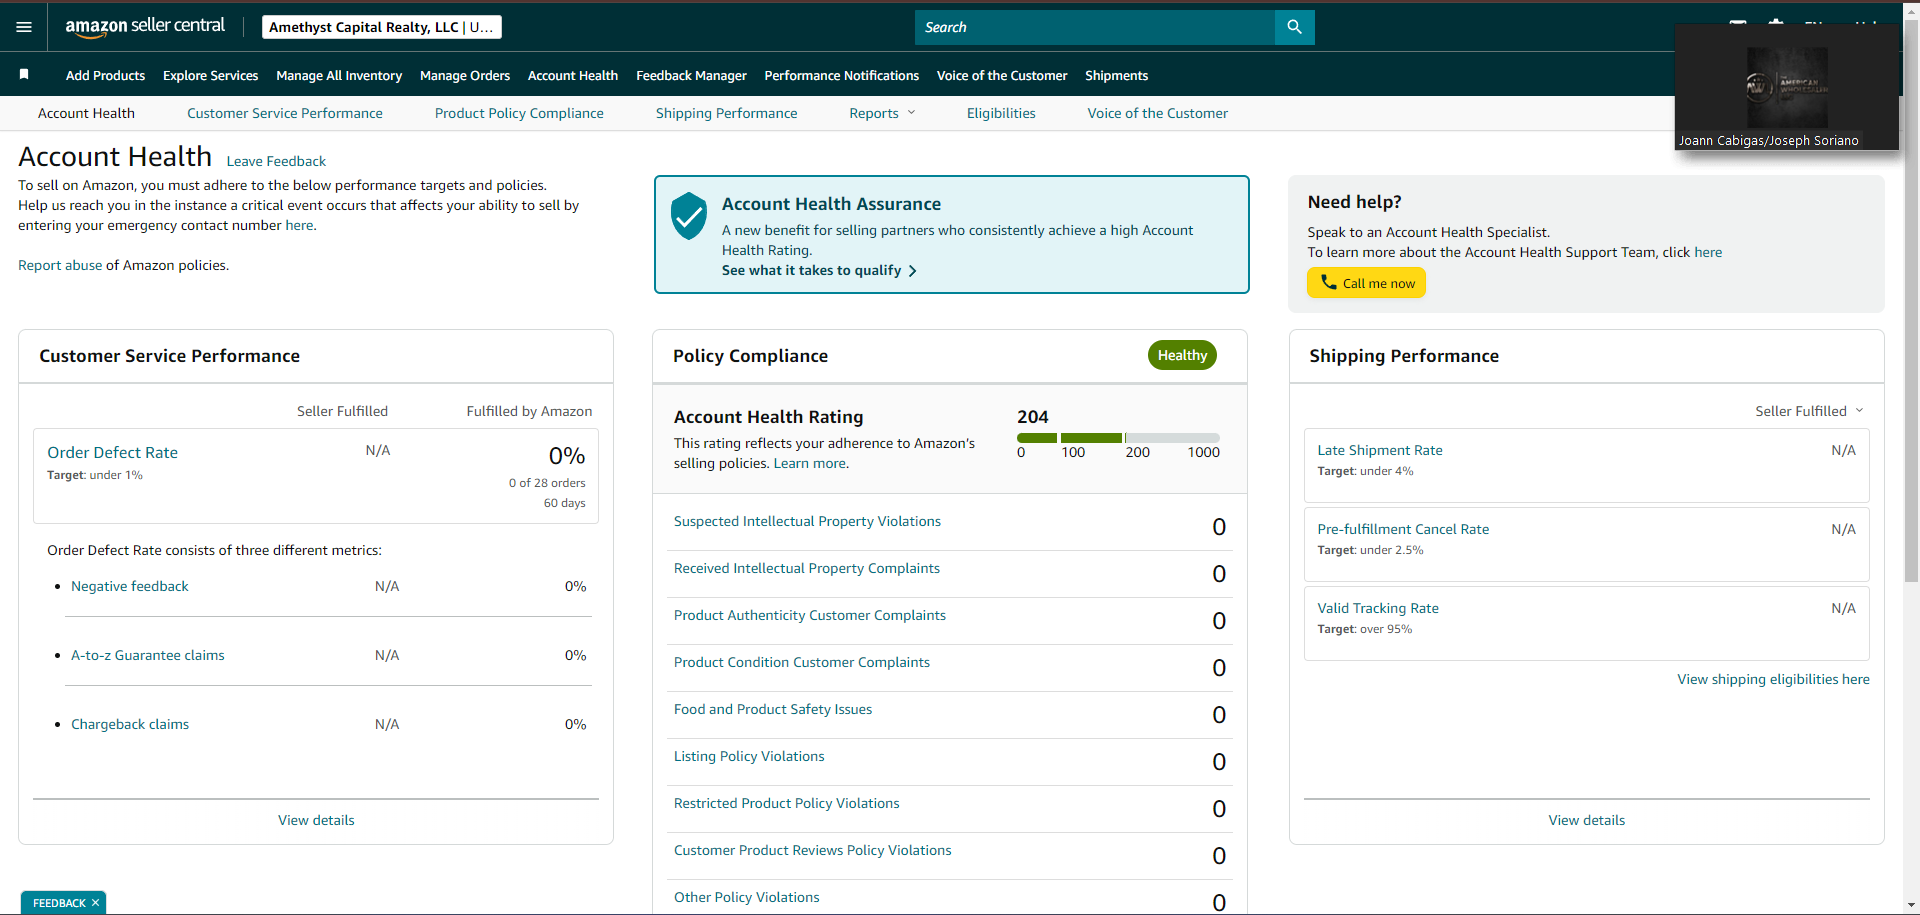
Task: Open the Late Shipment Rate link
Action: [1379, 450]
